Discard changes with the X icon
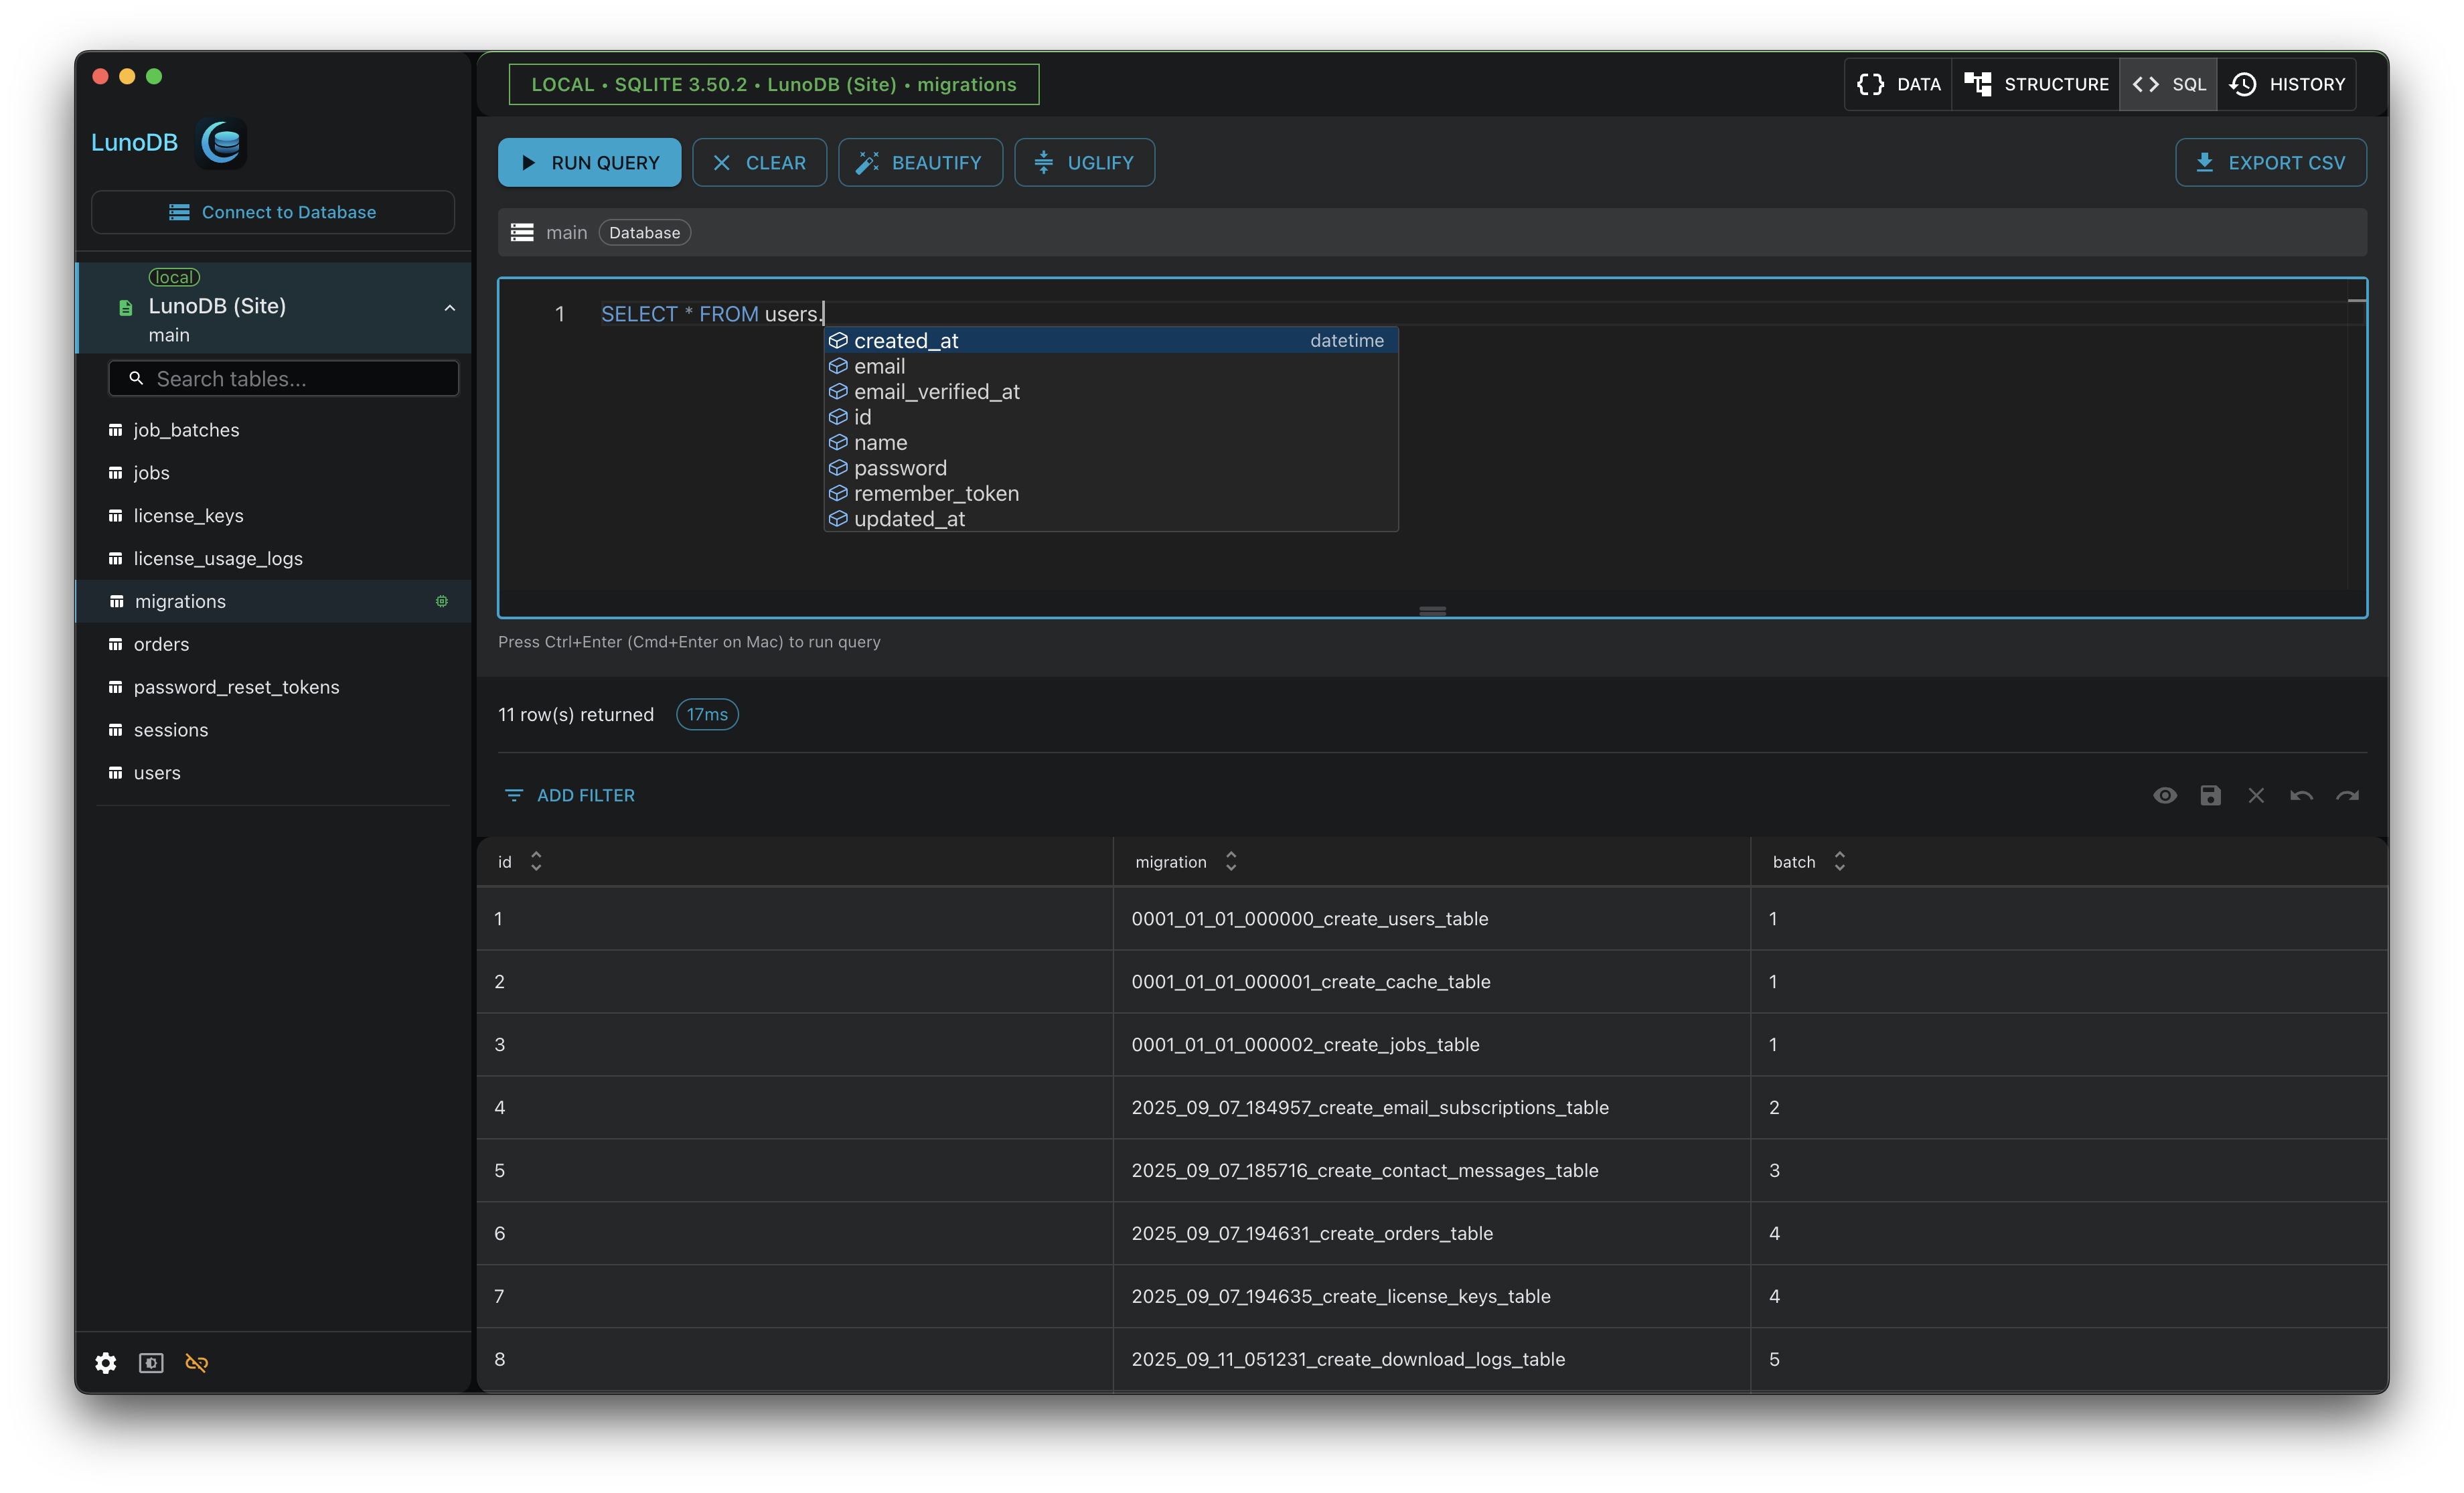The image size is (2464, 1493). tap(2256, 795)
